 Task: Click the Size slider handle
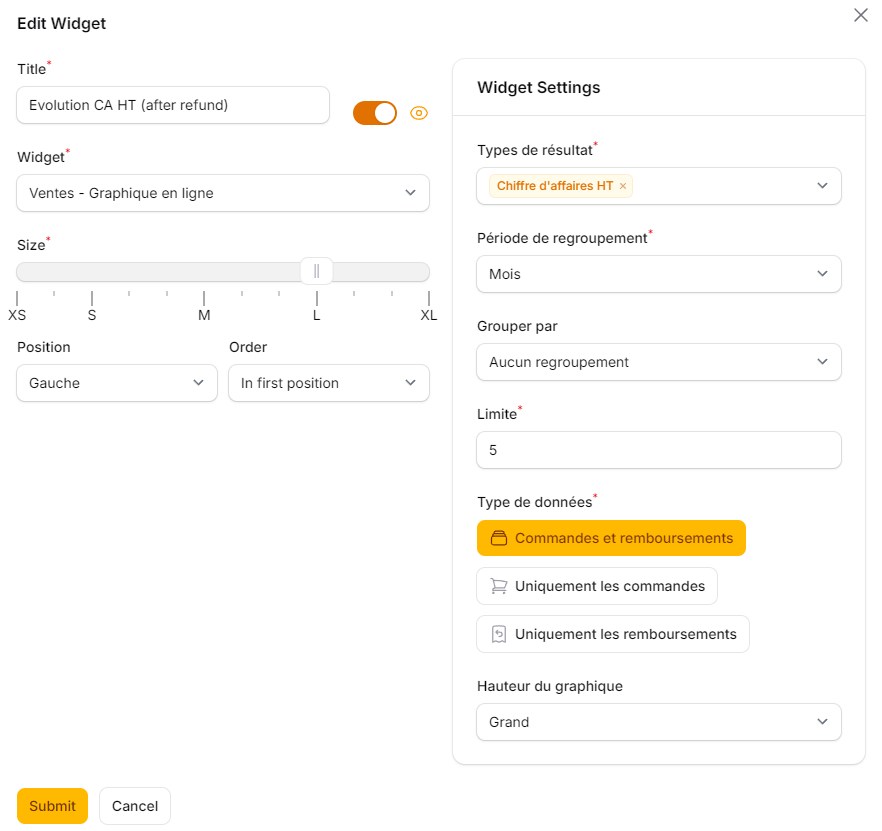click(x=317, y=271)
